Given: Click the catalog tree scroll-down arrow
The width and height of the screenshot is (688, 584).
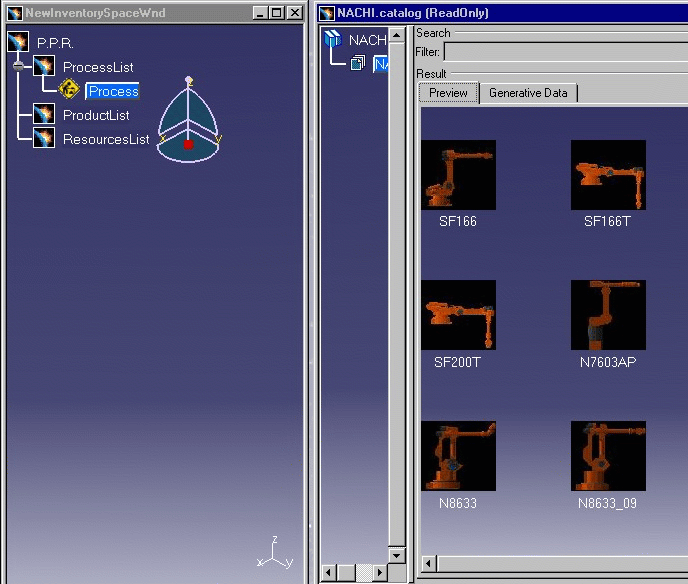Looking at the screenshot, I should (x=397, y=555).
